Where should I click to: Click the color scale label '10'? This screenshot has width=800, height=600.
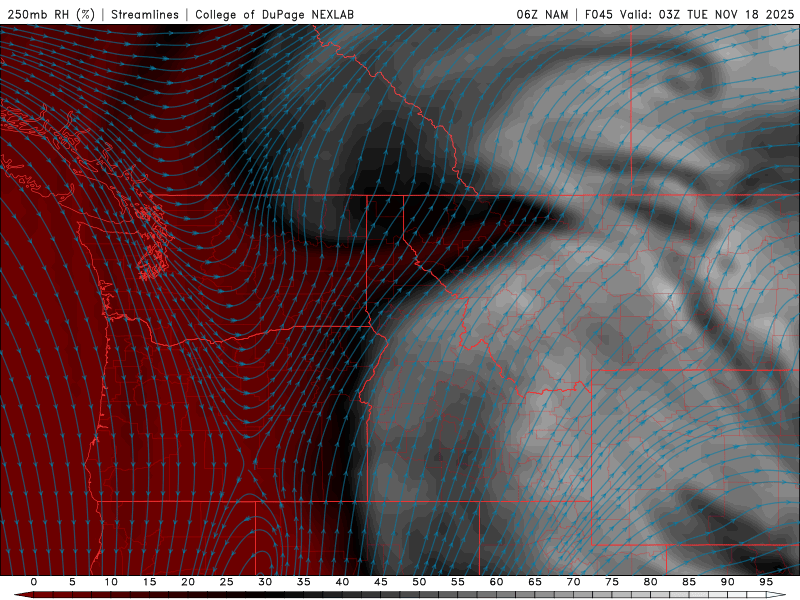point(111,582)
